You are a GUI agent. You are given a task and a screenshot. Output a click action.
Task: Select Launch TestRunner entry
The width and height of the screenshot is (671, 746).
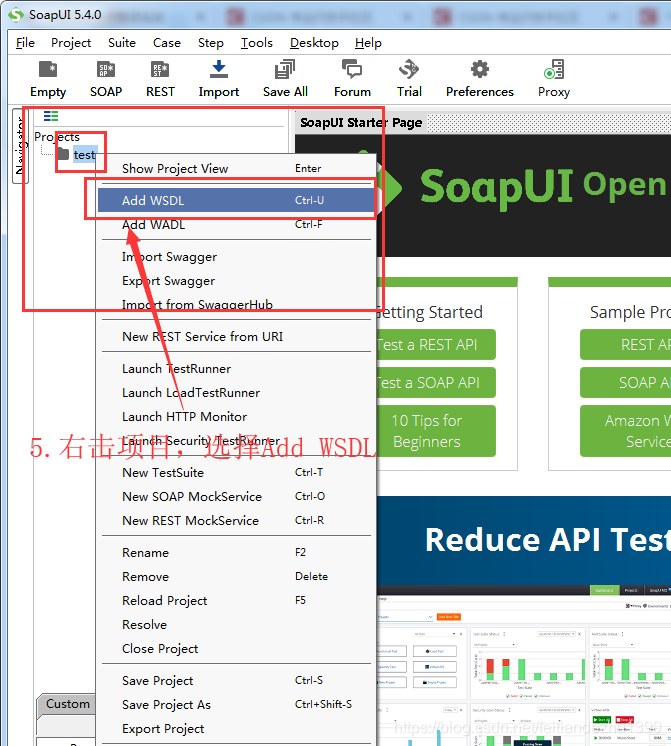(236, 369)
